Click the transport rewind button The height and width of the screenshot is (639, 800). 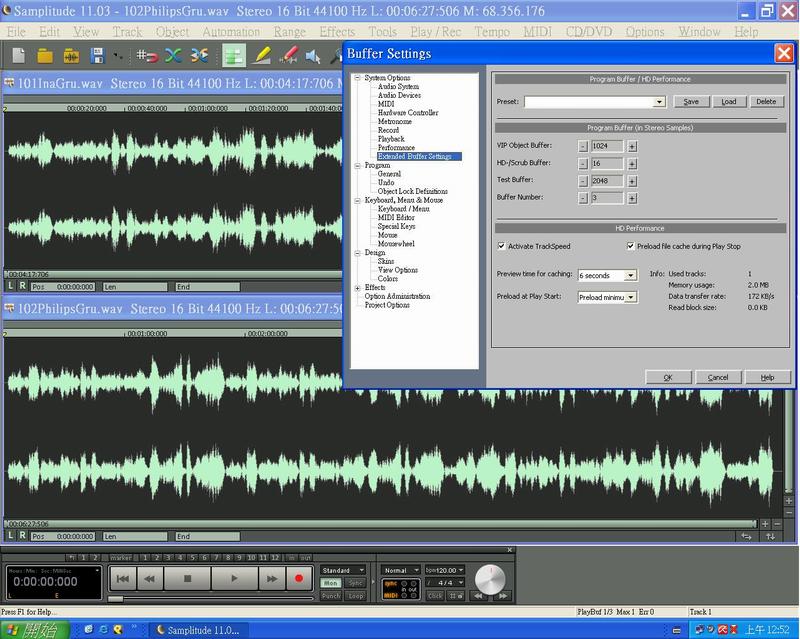[x=149, y=578]
